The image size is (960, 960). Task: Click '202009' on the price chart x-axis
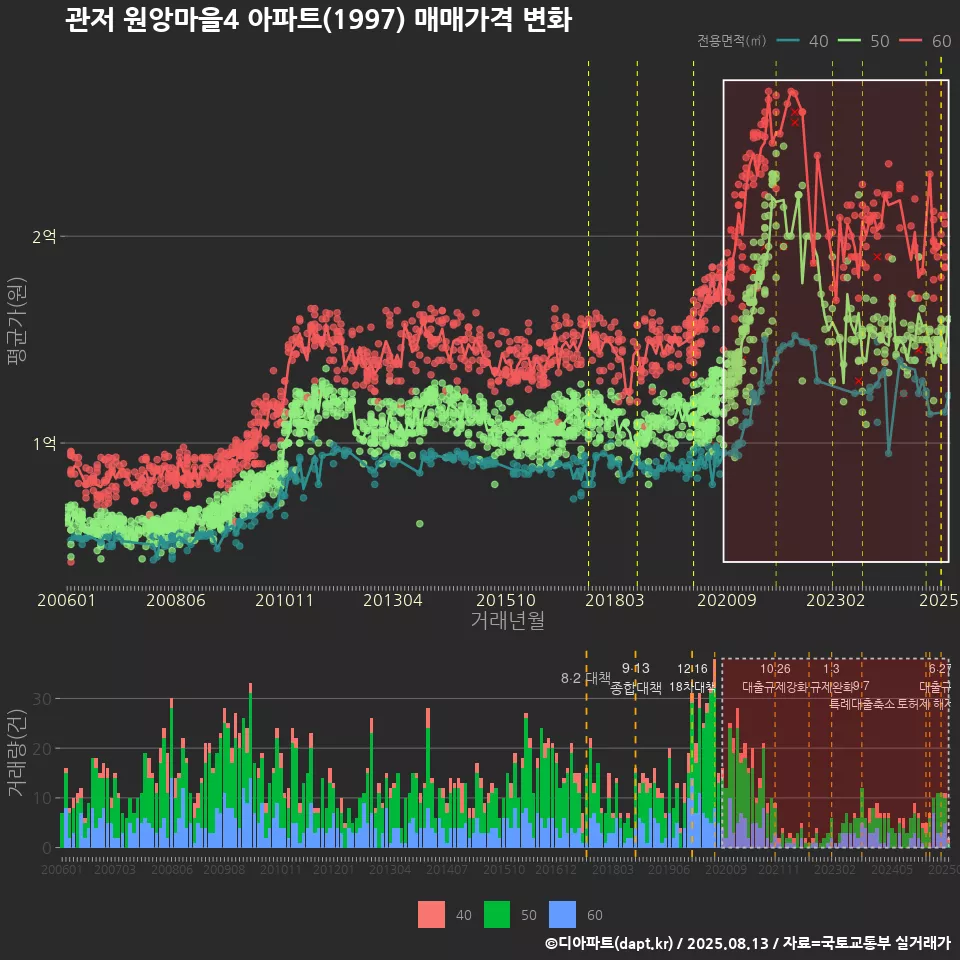(x=727, y=600)
